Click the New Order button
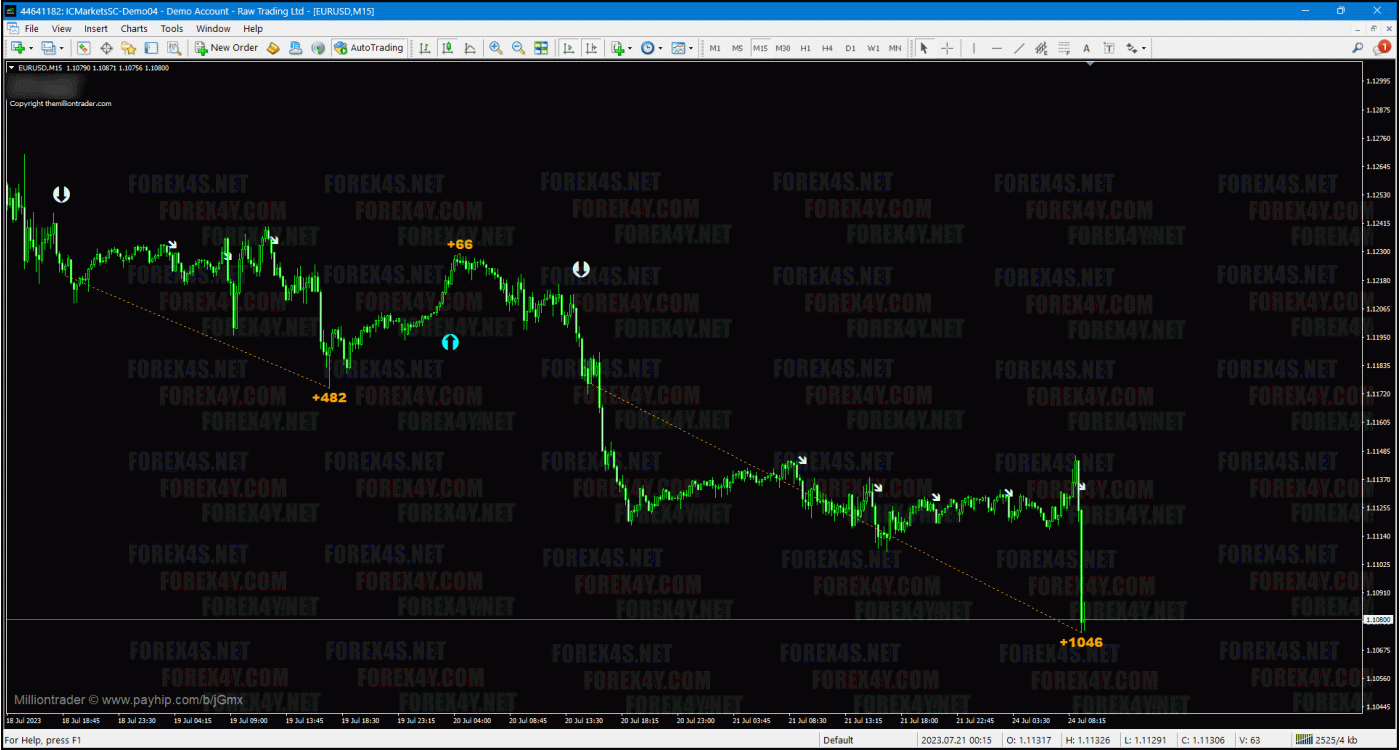 point(226,48)
